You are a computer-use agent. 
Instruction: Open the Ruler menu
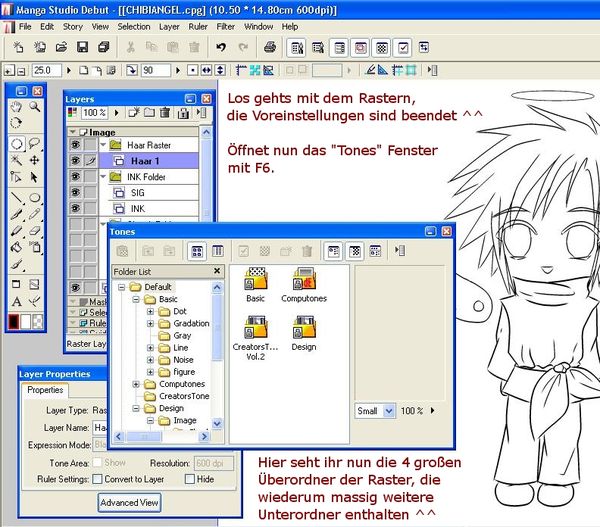click(x=198, y=26)
